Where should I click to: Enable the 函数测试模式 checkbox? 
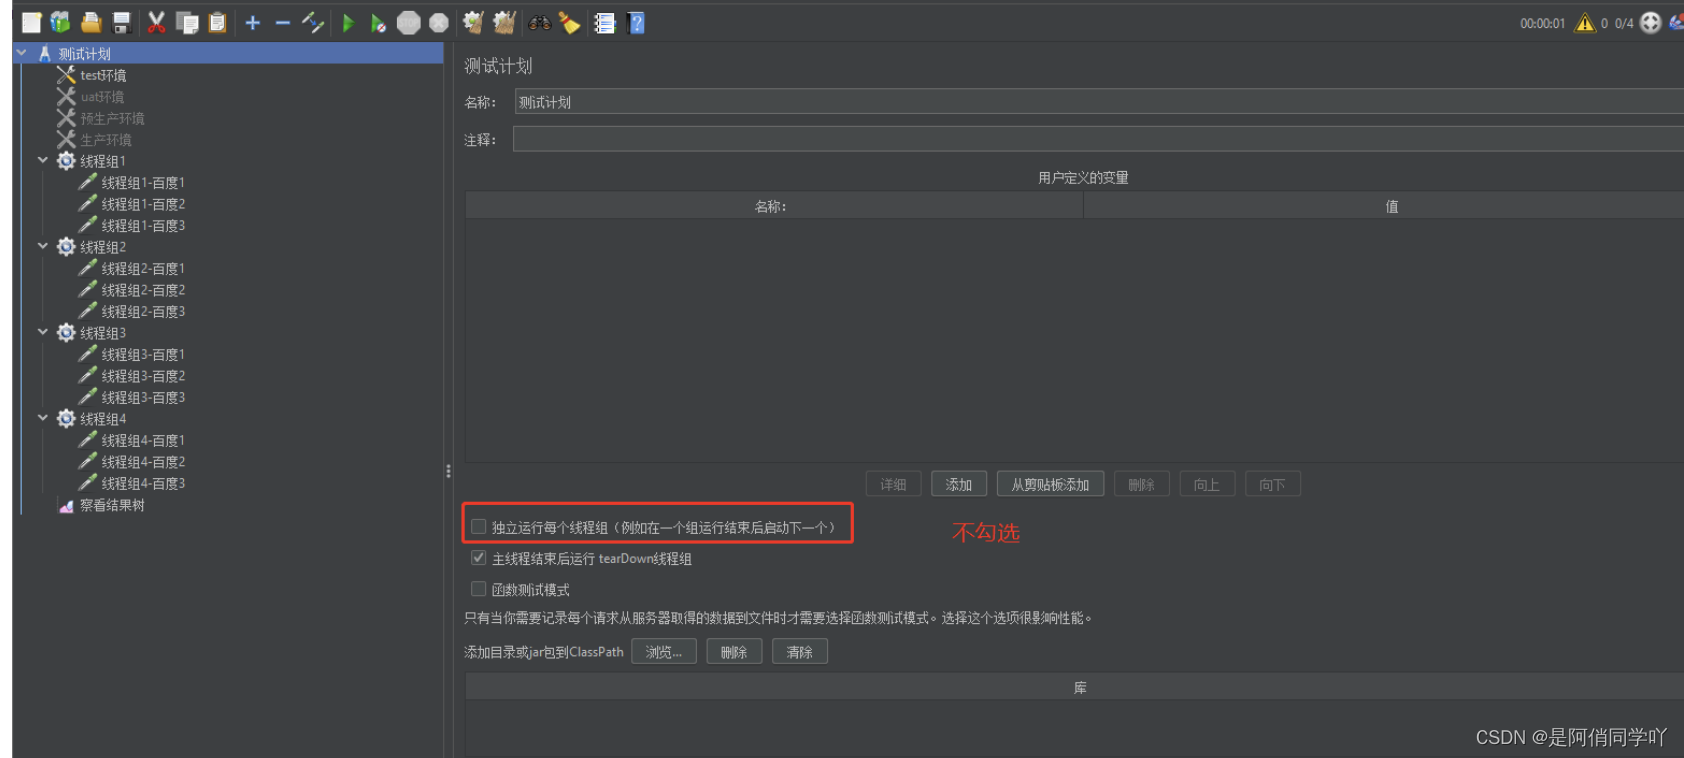click(479, 589)
